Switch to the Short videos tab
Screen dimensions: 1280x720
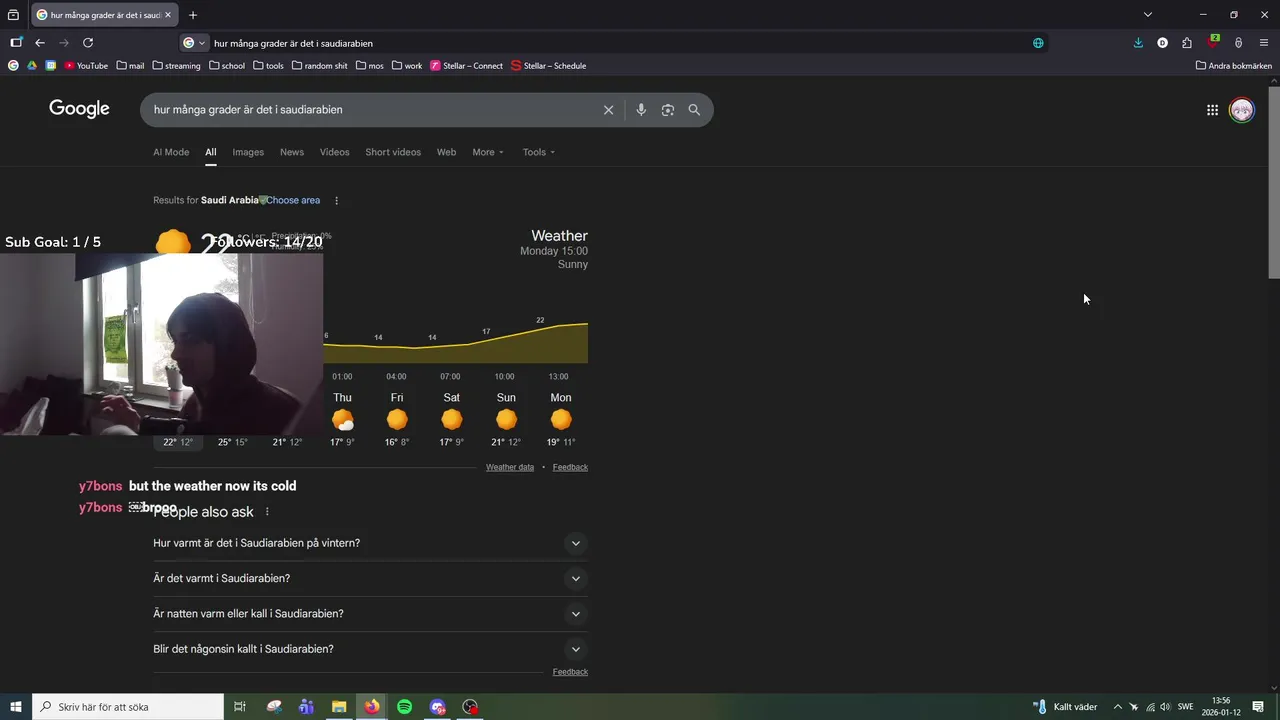[x=393, y=152]
